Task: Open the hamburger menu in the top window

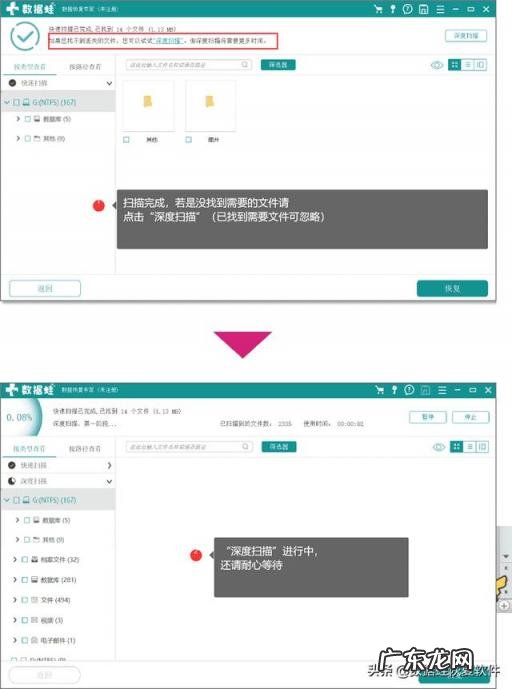Action: tap(440, 9)
